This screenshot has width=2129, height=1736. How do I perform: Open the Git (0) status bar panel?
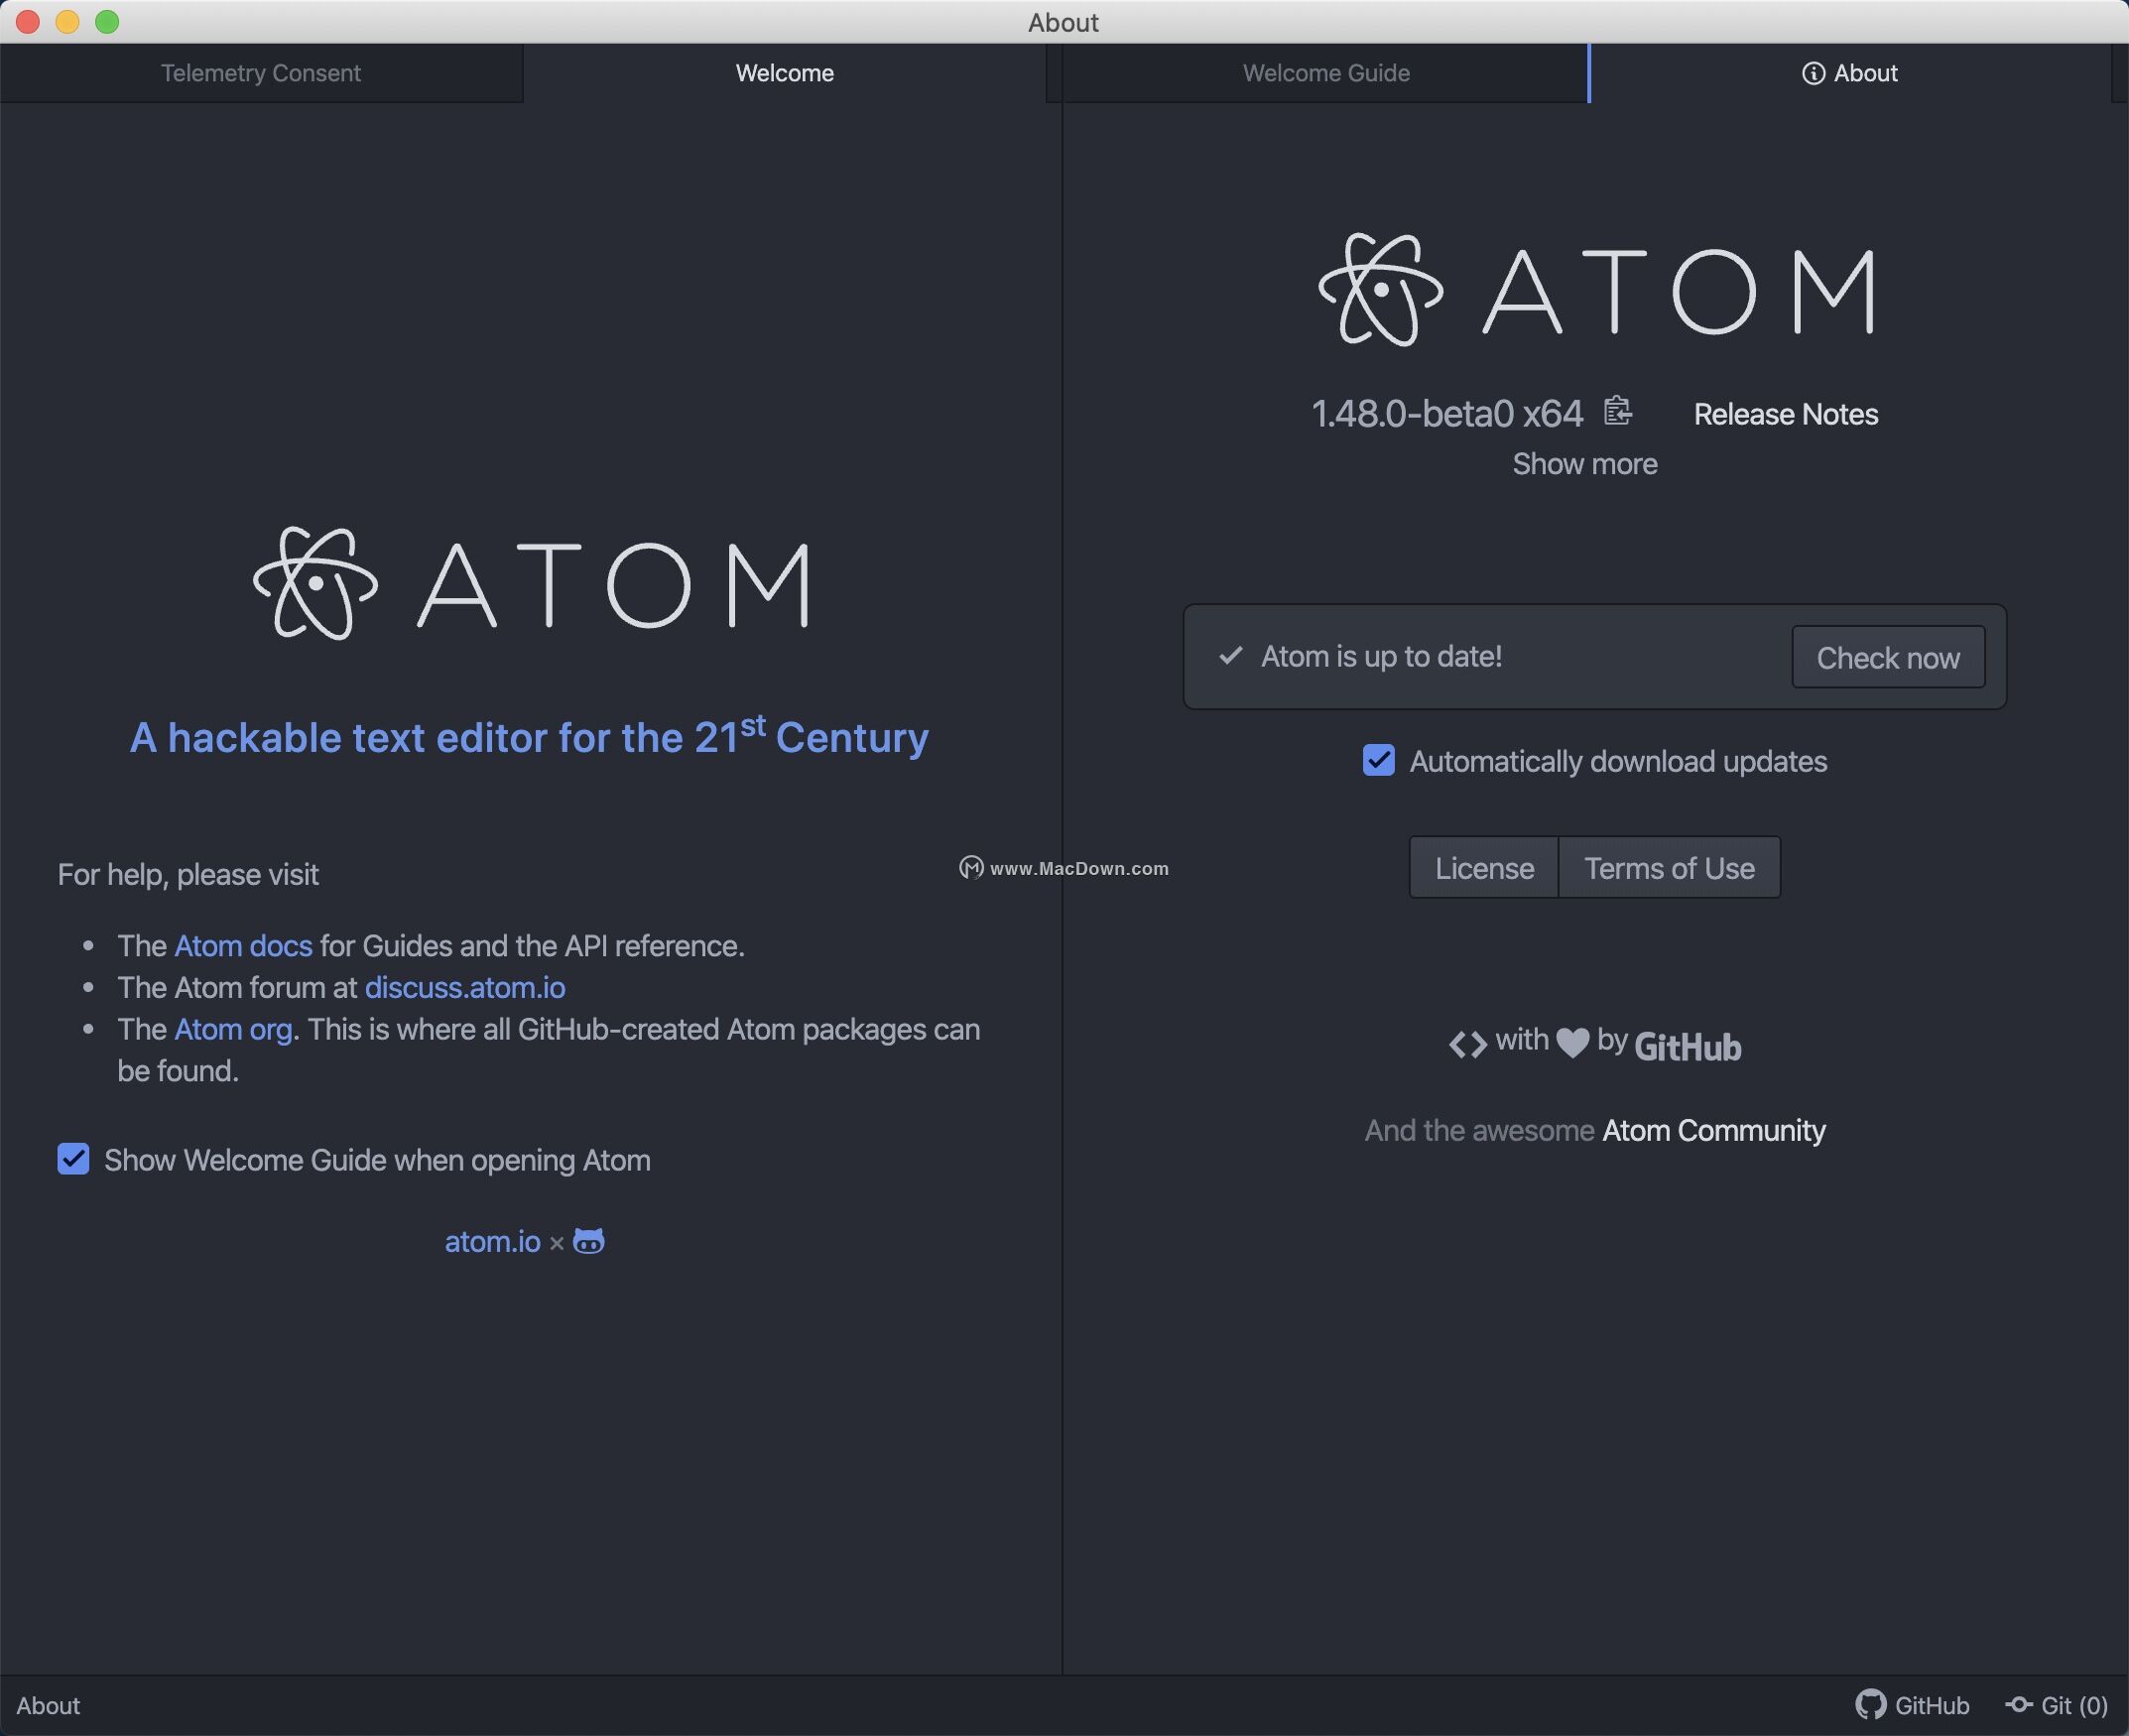pyautogui.click(x=2057, y=1705)
